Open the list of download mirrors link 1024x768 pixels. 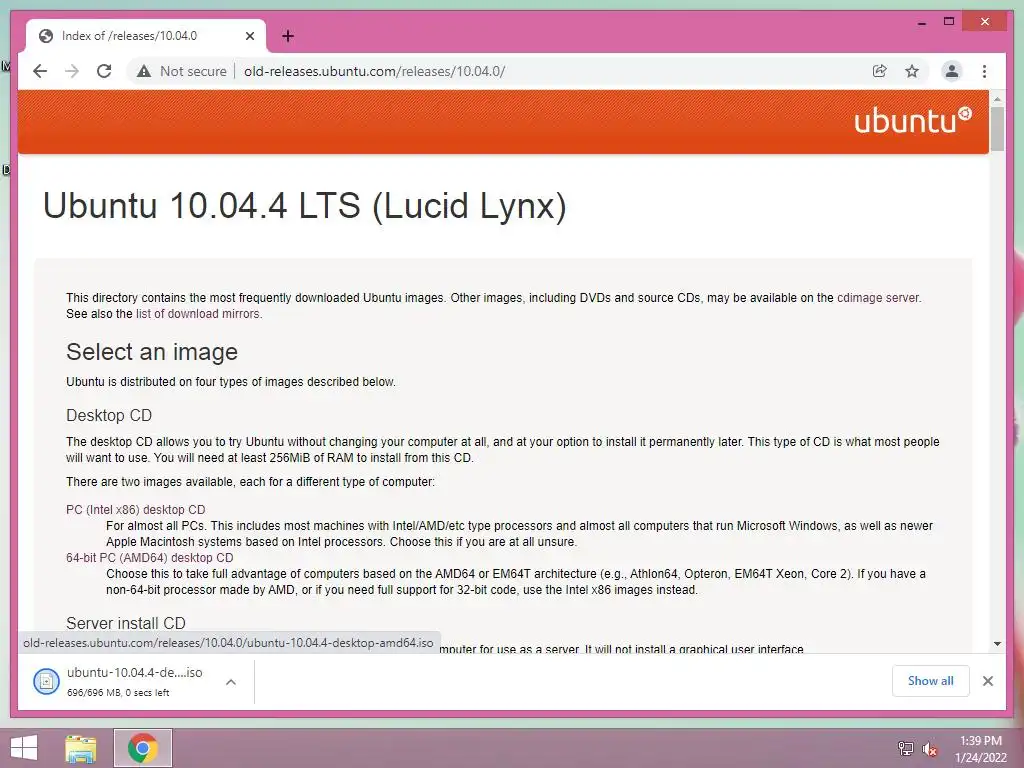197,314
